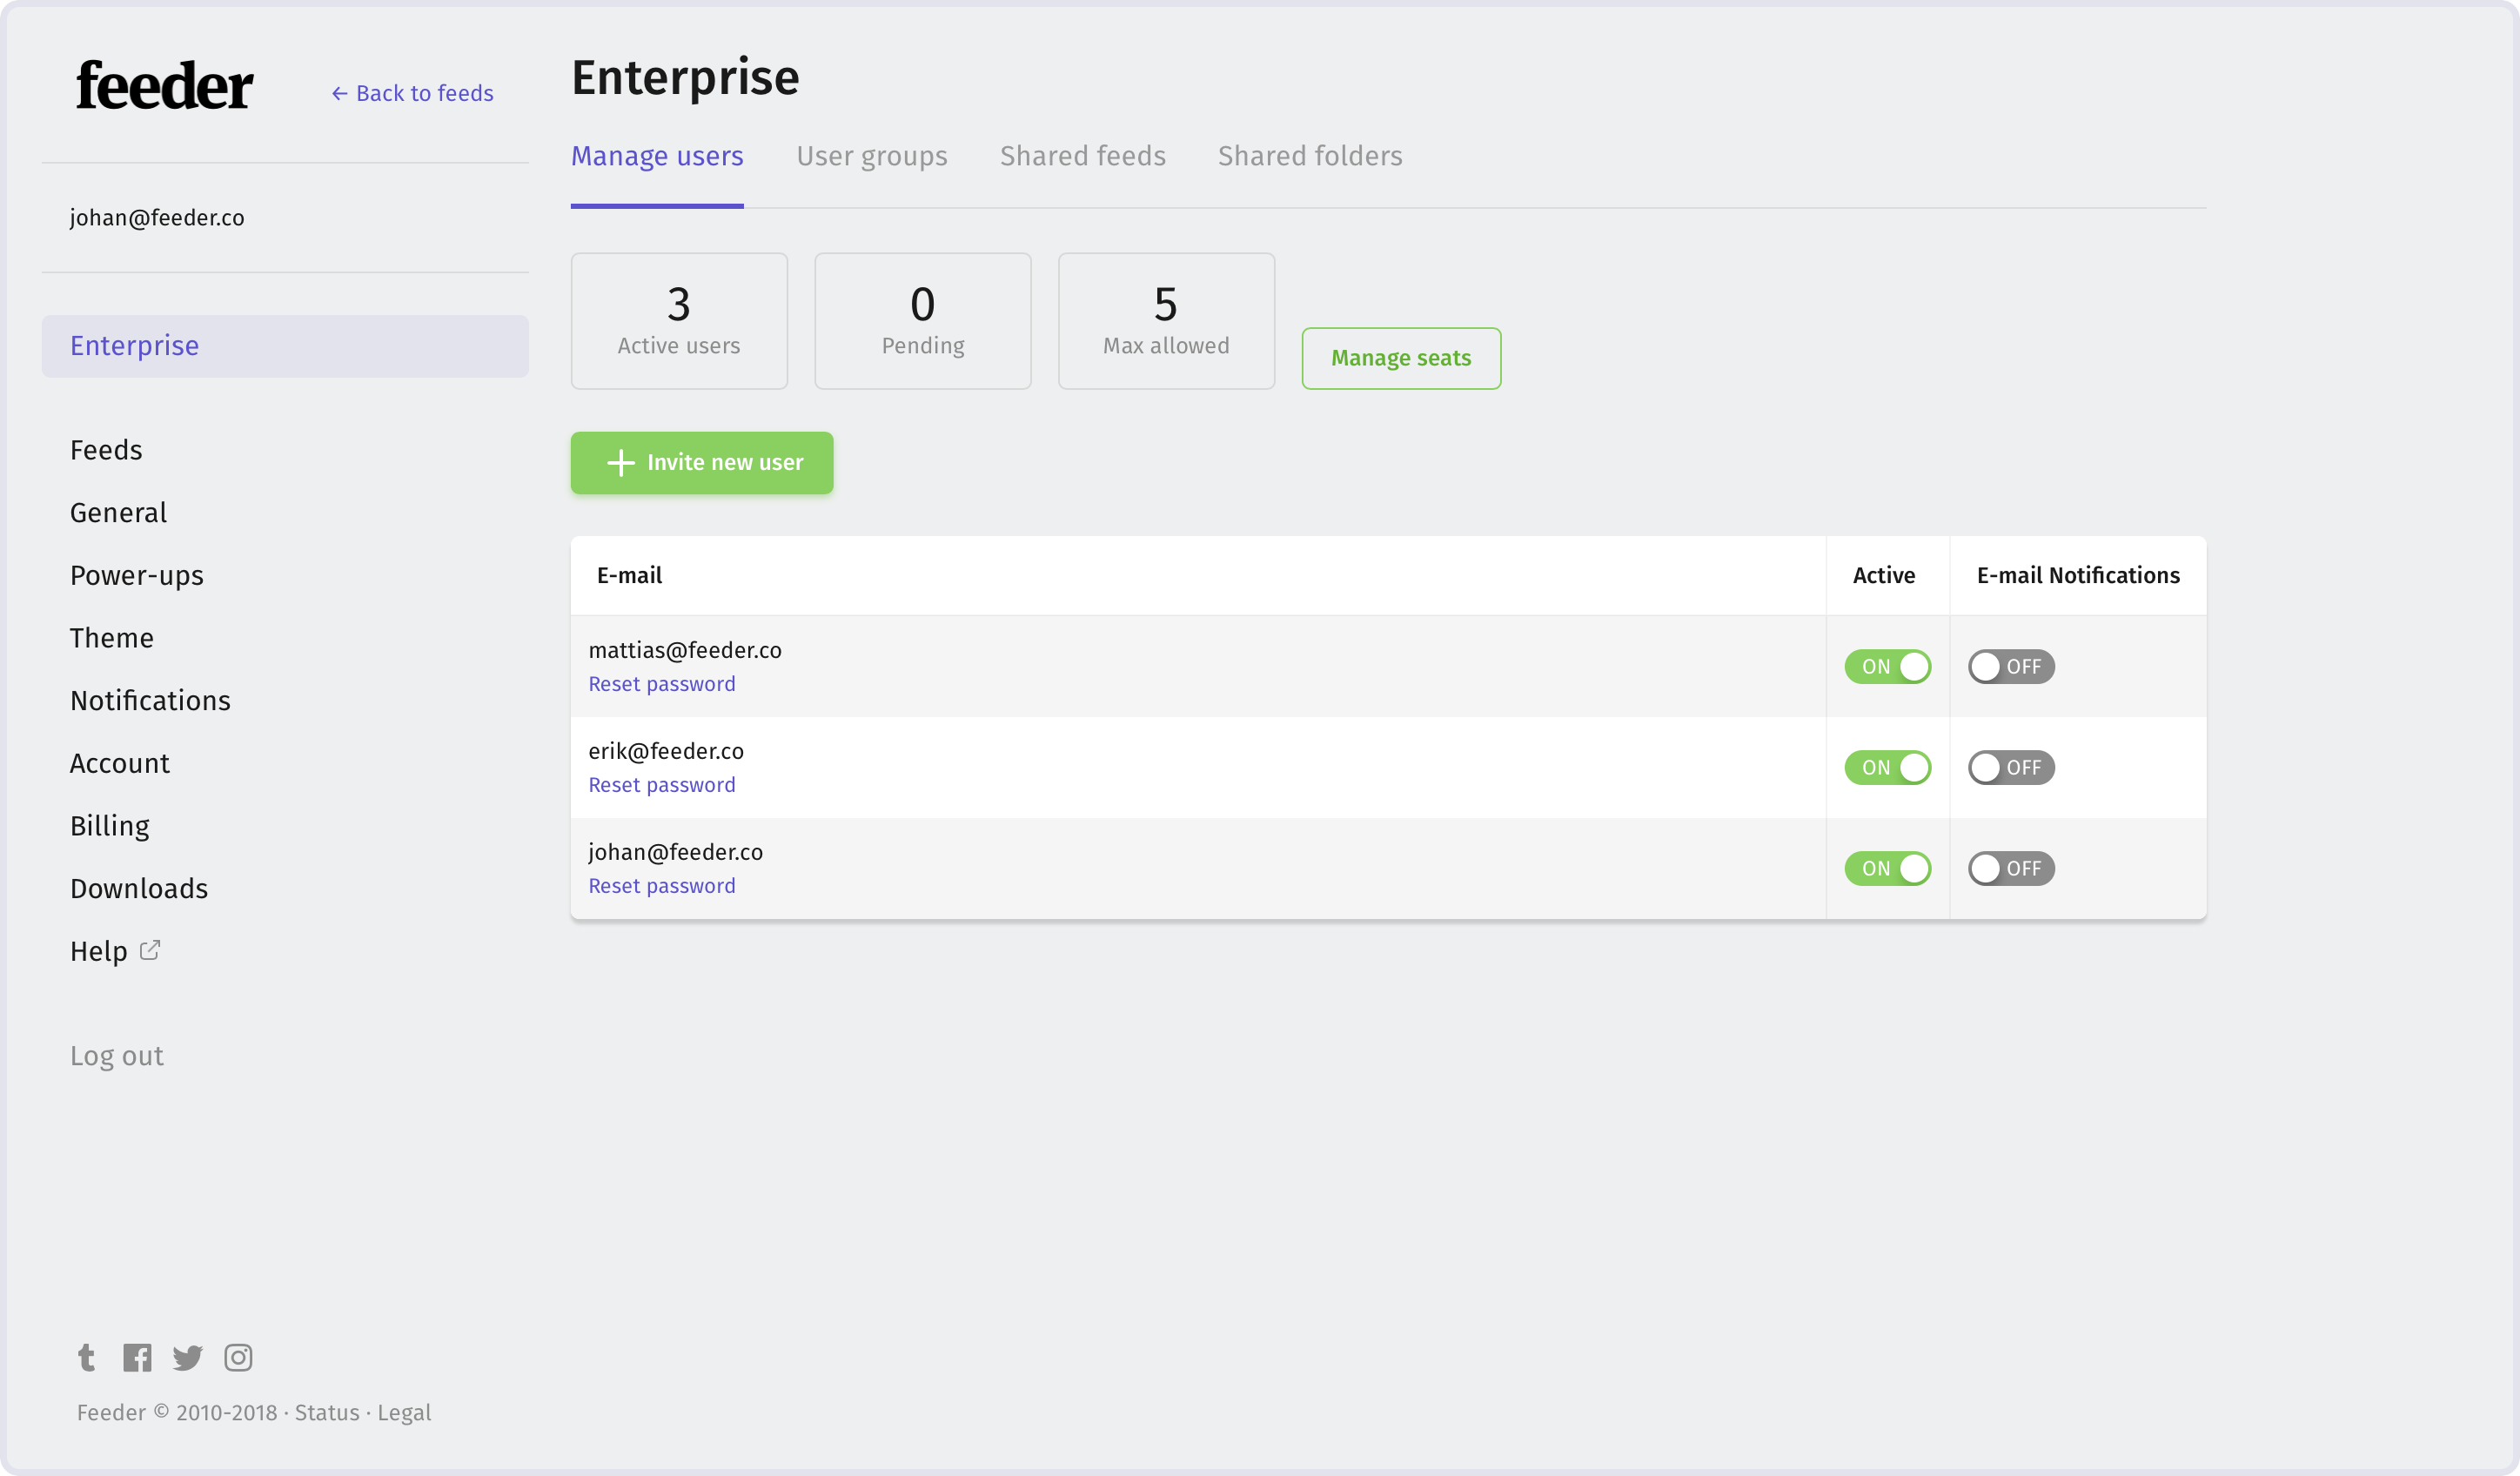Click the Pending count card
This screenshot has height=1476, width=2520.
click(x=923, y=321)
